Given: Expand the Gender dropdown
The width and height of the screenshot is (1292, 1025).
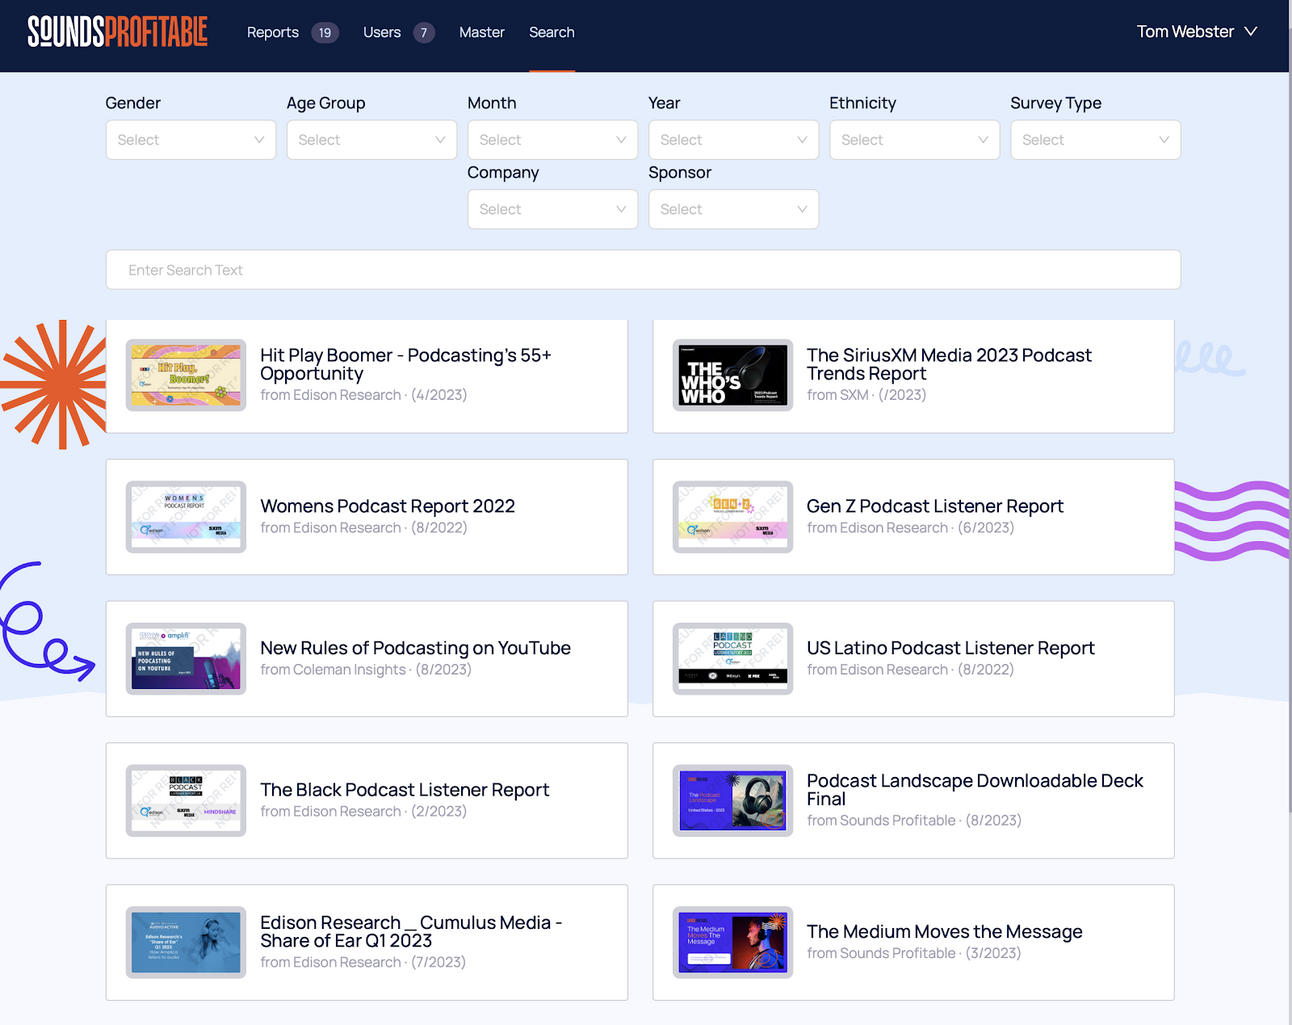Looking at the screenshot, I should [191, 140].
